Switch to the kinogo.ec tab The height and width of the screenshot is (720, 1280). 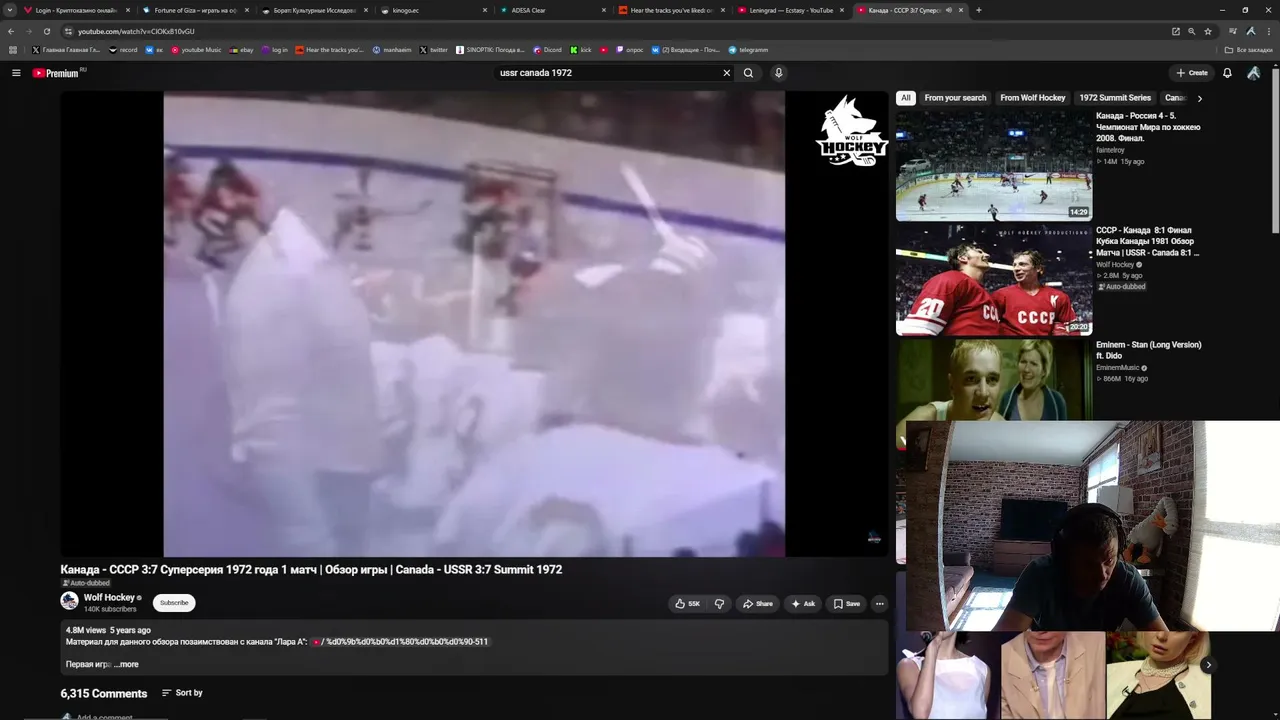click(x=434, y=10)
